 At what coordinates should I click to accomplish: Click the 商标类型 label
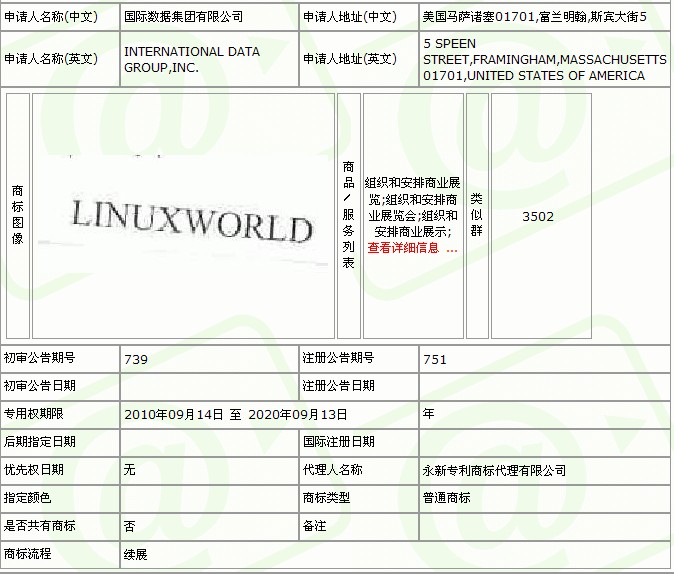click(x=326, y=498)
